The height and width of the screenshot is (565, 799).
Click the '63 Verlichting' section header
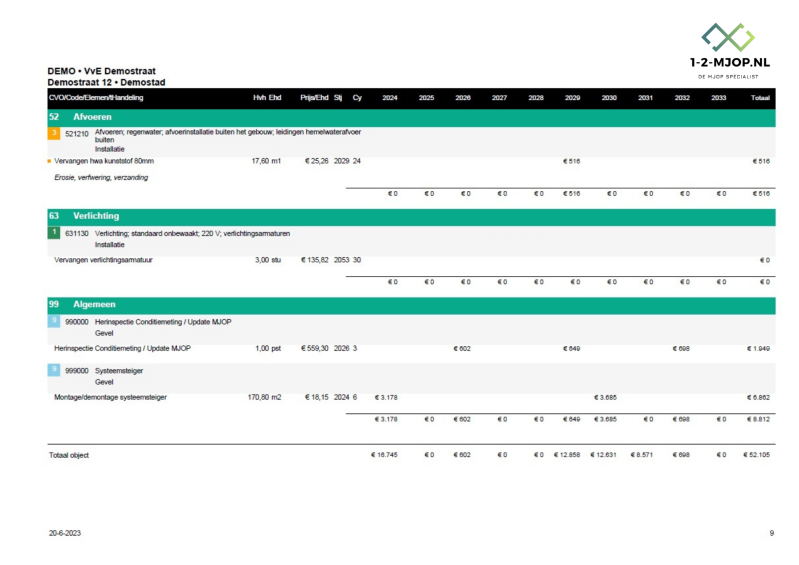(411, 216)
